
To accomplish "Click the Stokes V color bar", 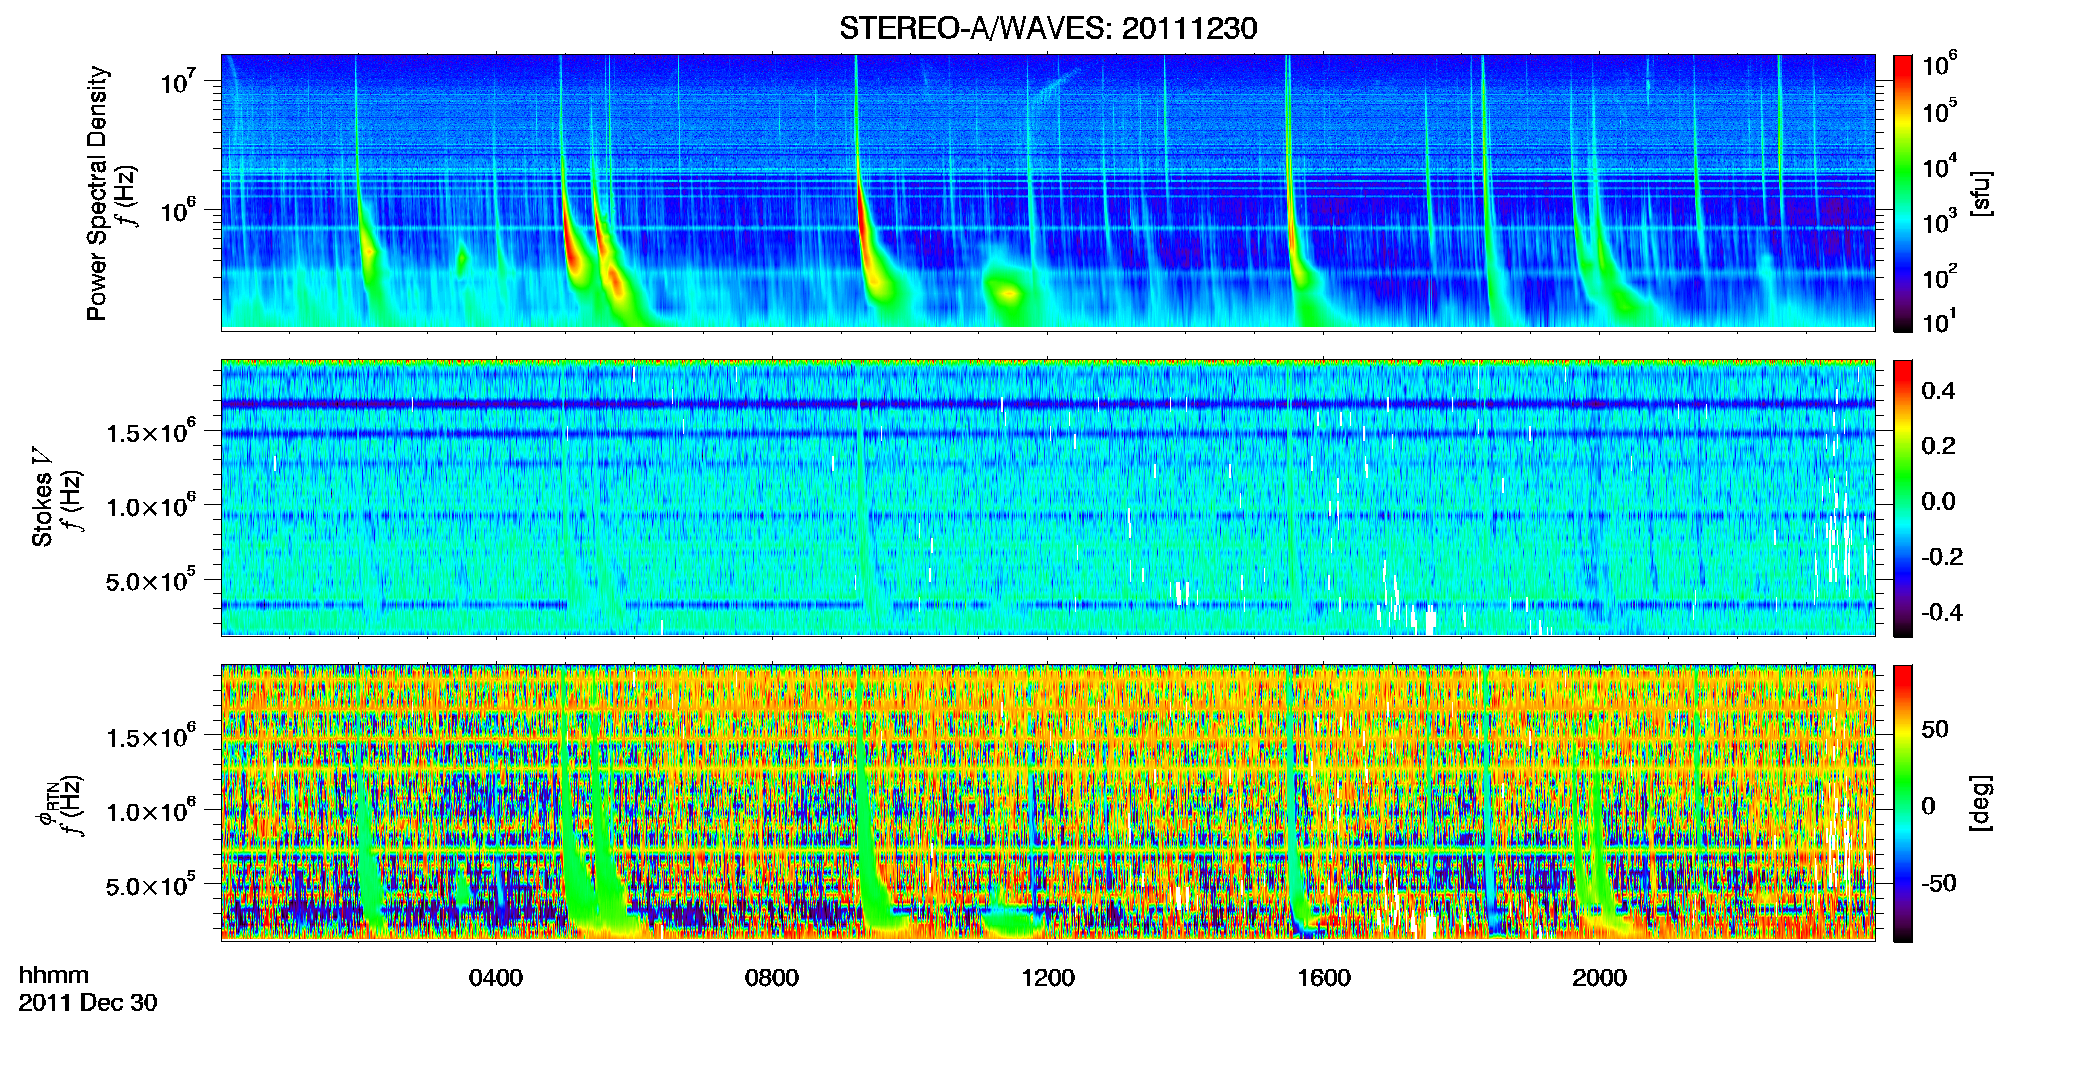I will pyautogui.click(x=1903, y=498).
